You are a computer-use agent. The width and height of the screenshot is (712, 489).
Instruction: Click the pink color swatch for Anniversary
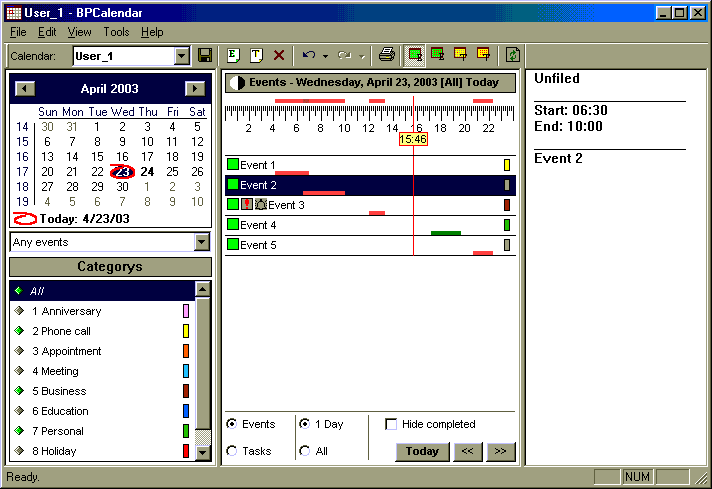click(186, 311)
